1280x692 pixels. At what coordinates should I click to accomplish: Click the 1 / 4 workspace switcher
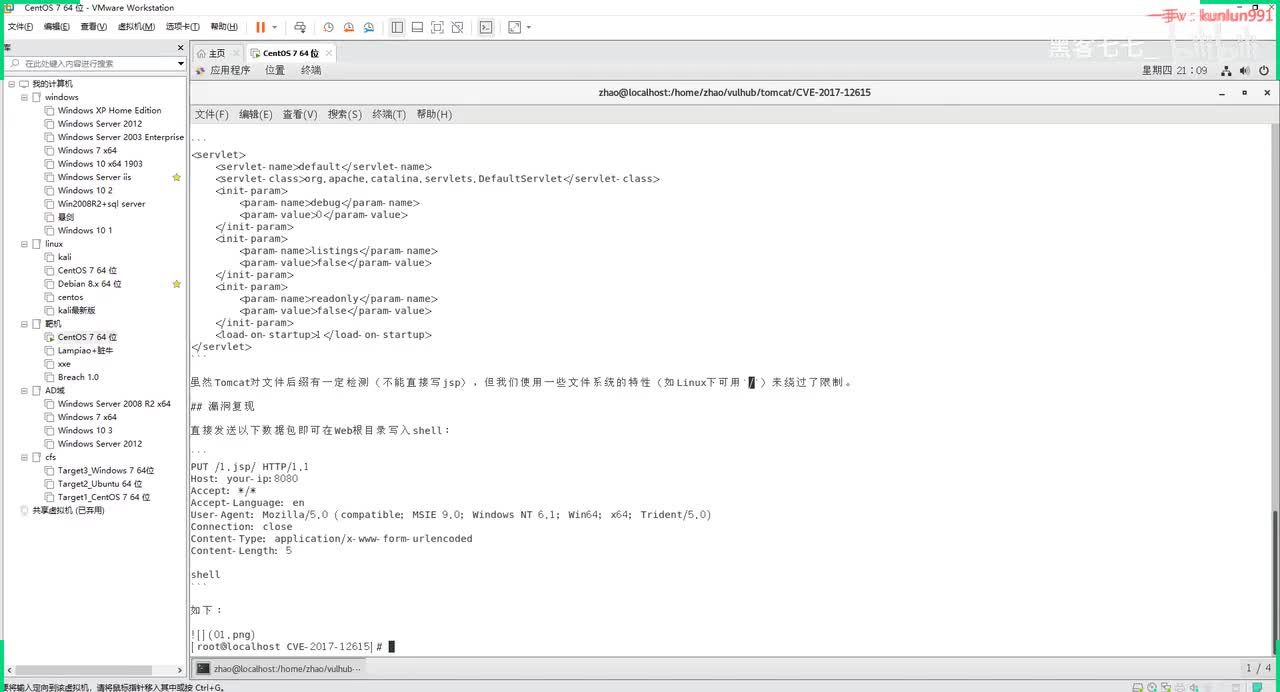point(1258,668)
